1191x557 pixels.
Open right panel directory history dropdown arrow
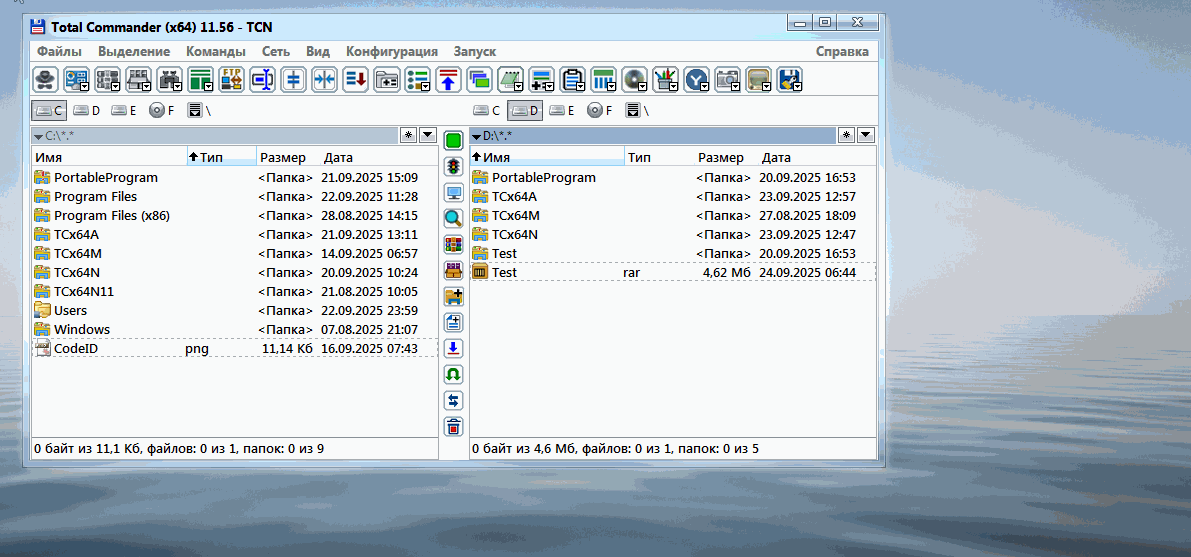(865, 135)
